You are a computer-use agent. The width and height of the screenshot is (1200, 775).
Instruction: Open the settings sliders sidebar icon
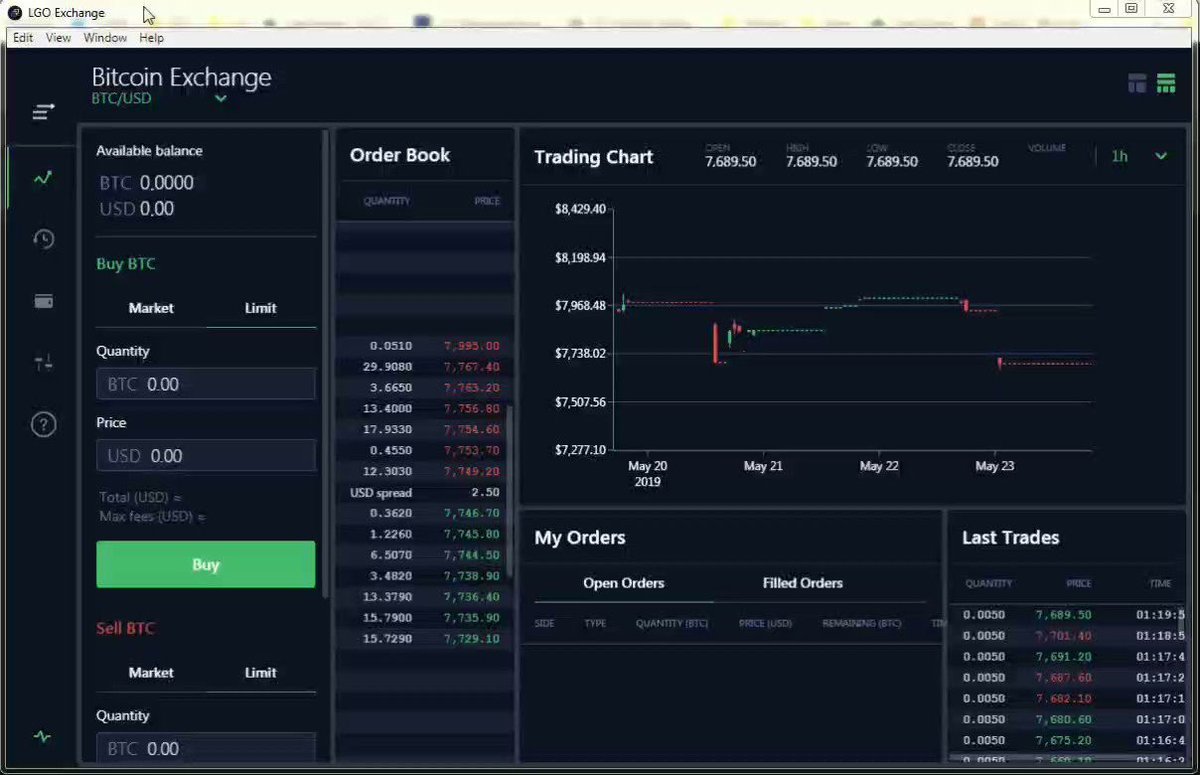pyautogui.click(x=43, y=362)
